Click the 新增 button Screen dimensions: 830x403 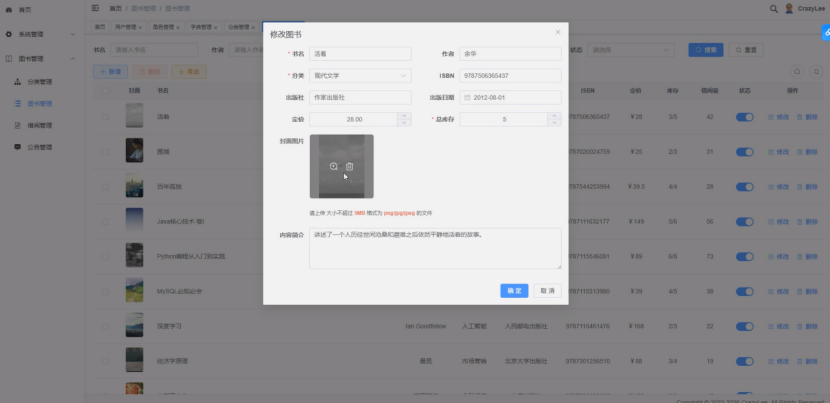(x=110, y=71)
